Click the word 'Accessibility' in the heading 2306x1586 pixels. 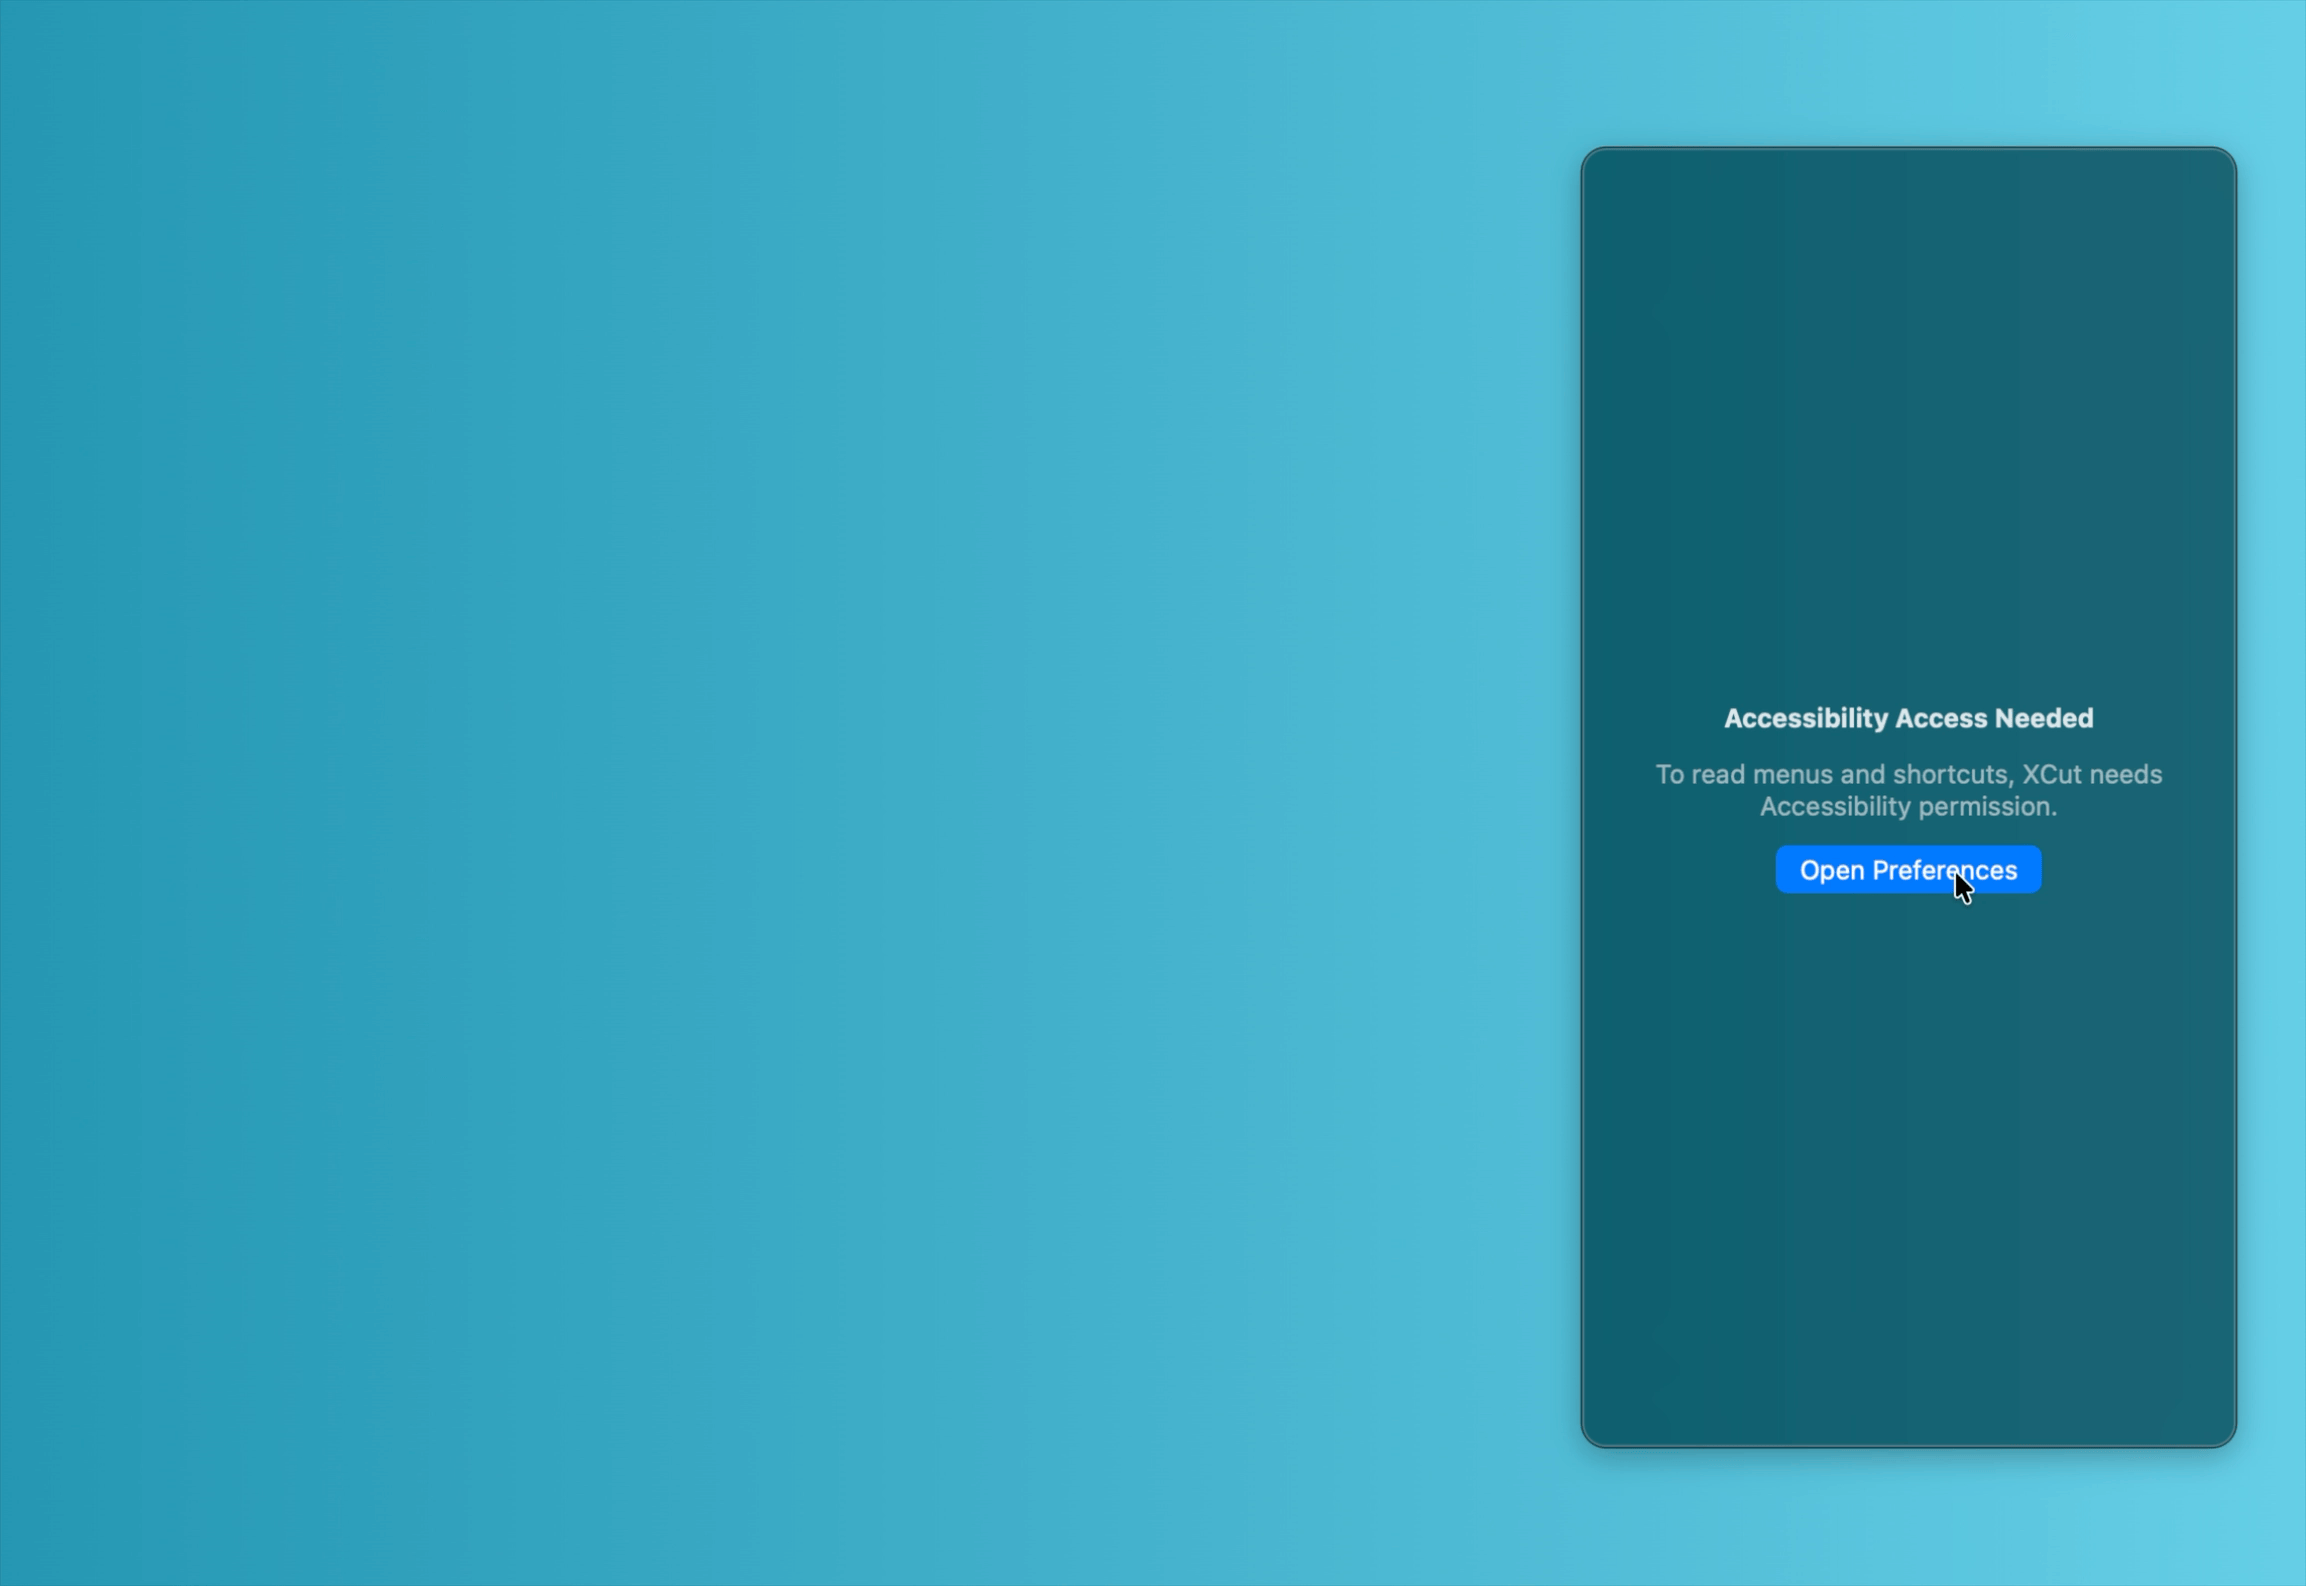(1804, 718)
